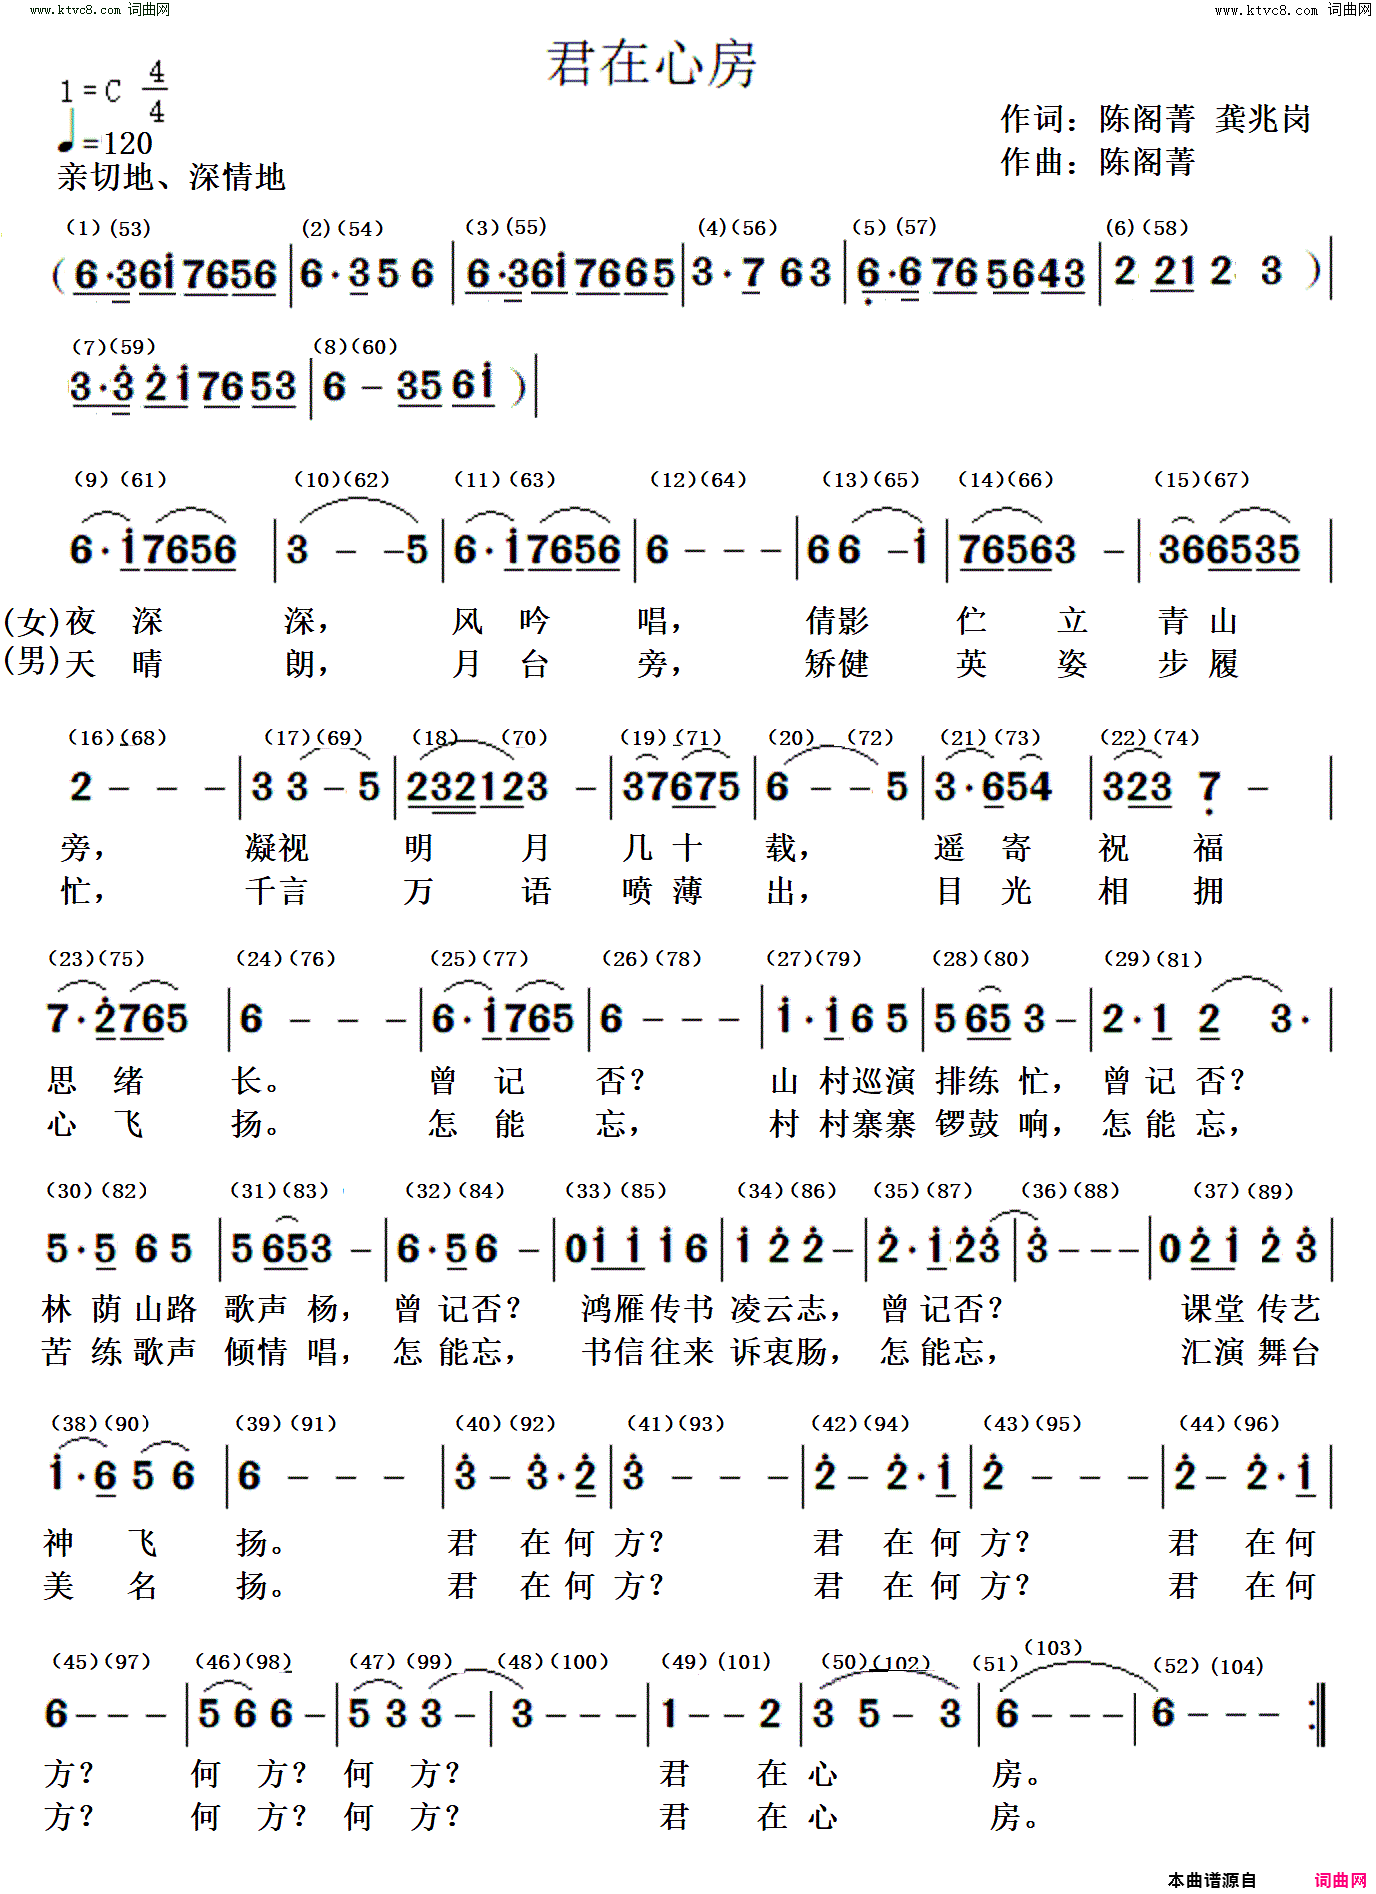Click the song title 君在心房
1376x1894 pixels.
pos(651,64)
